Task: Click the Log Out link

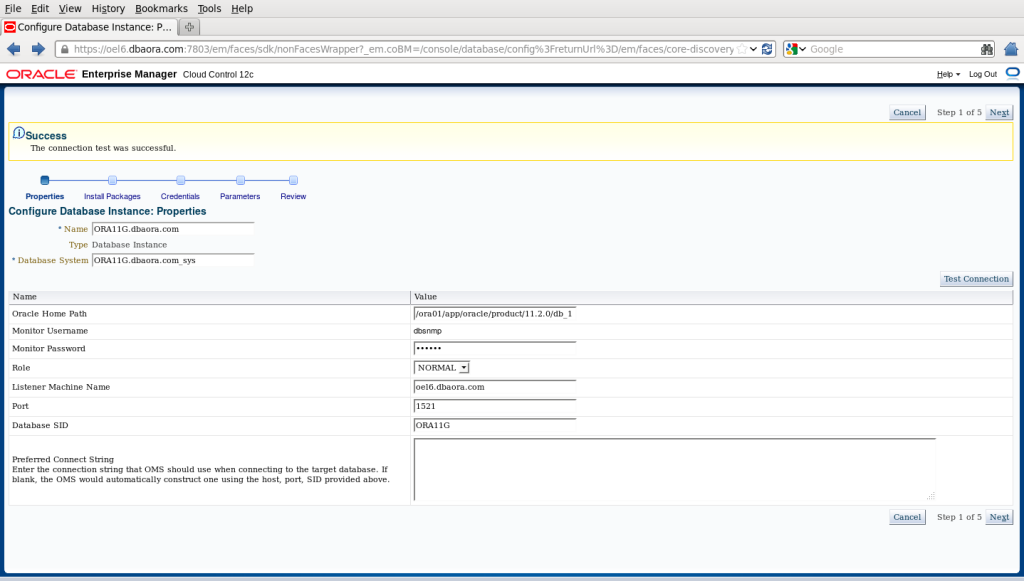Action: click(983, 74)
